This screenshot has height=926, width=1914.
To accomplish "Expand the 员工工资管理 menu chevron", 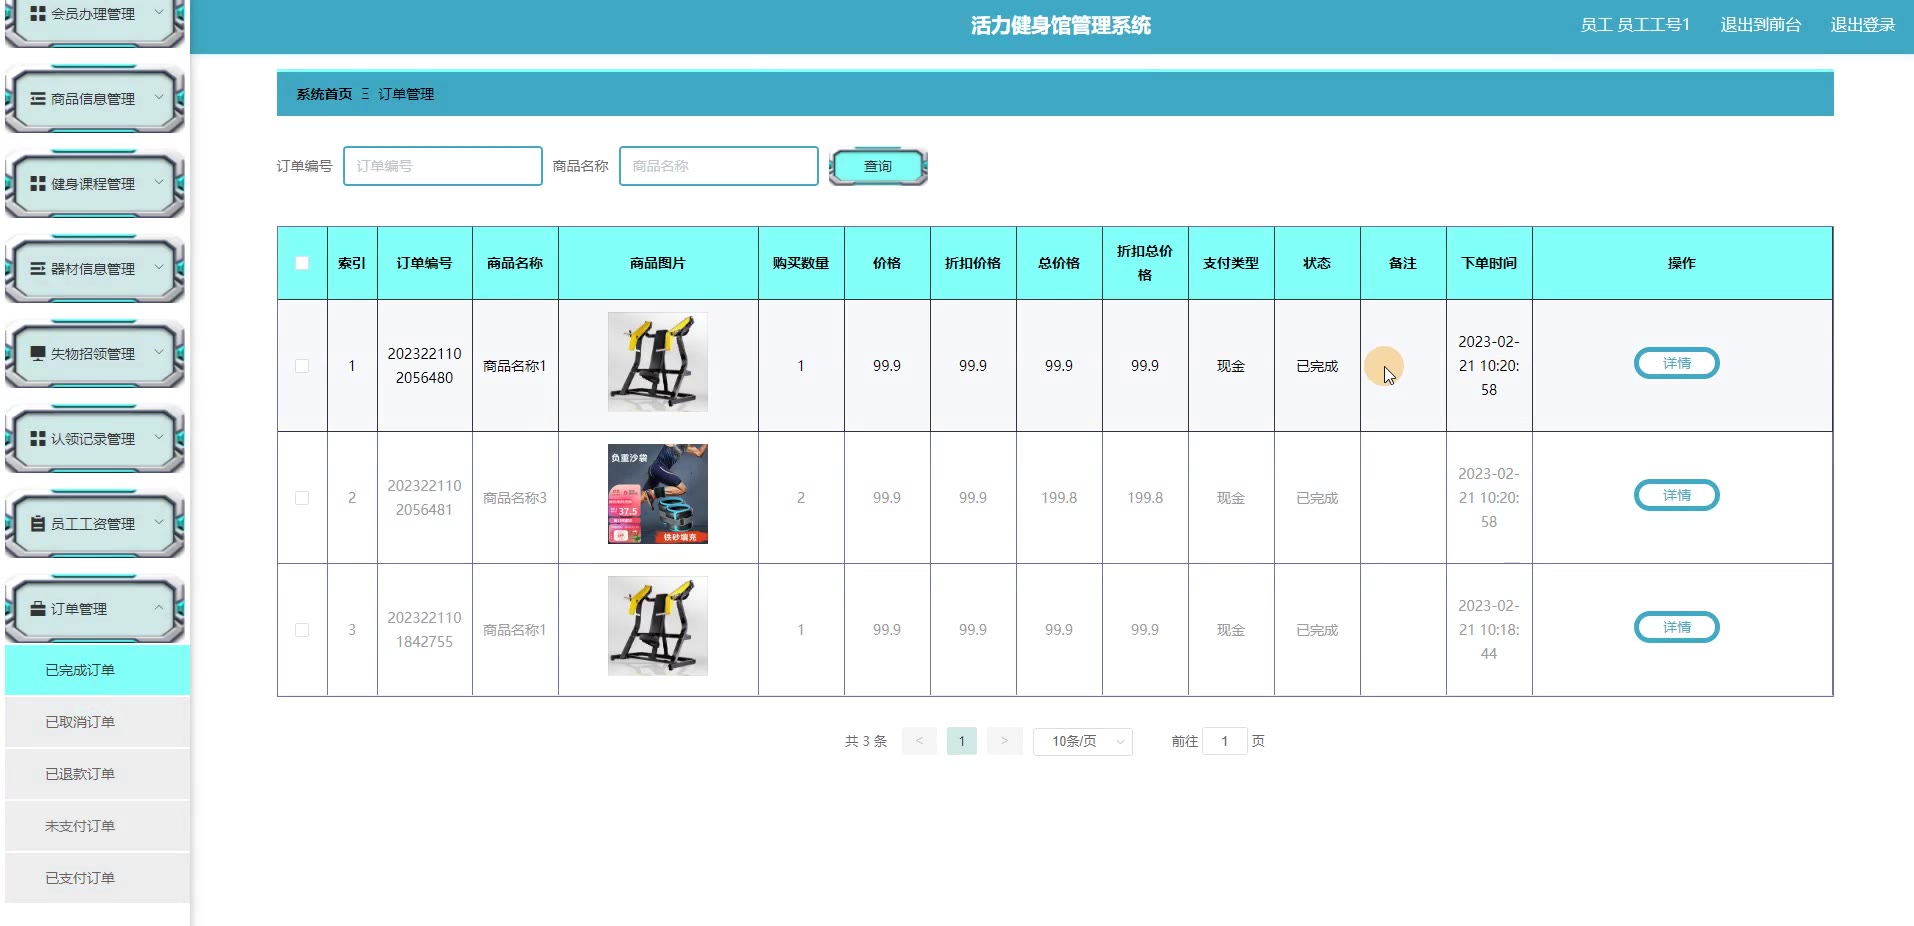I will pos(158,523).
